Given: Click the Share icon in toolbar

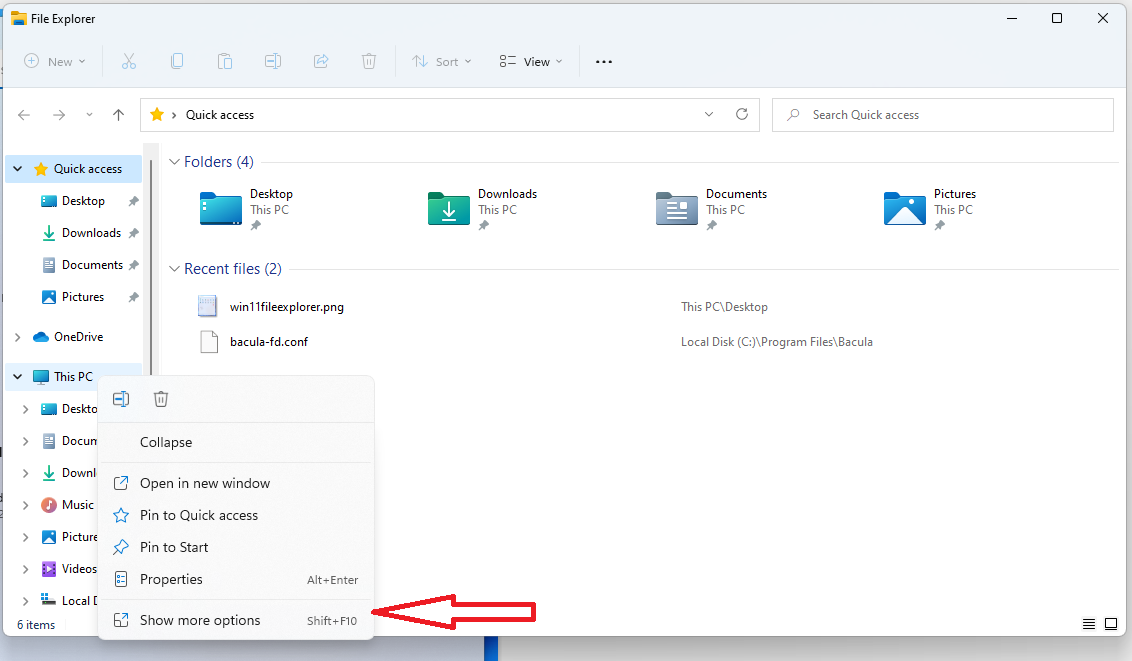Looking at the screenshot, I should pyautogui.click(x=321, y=61).
